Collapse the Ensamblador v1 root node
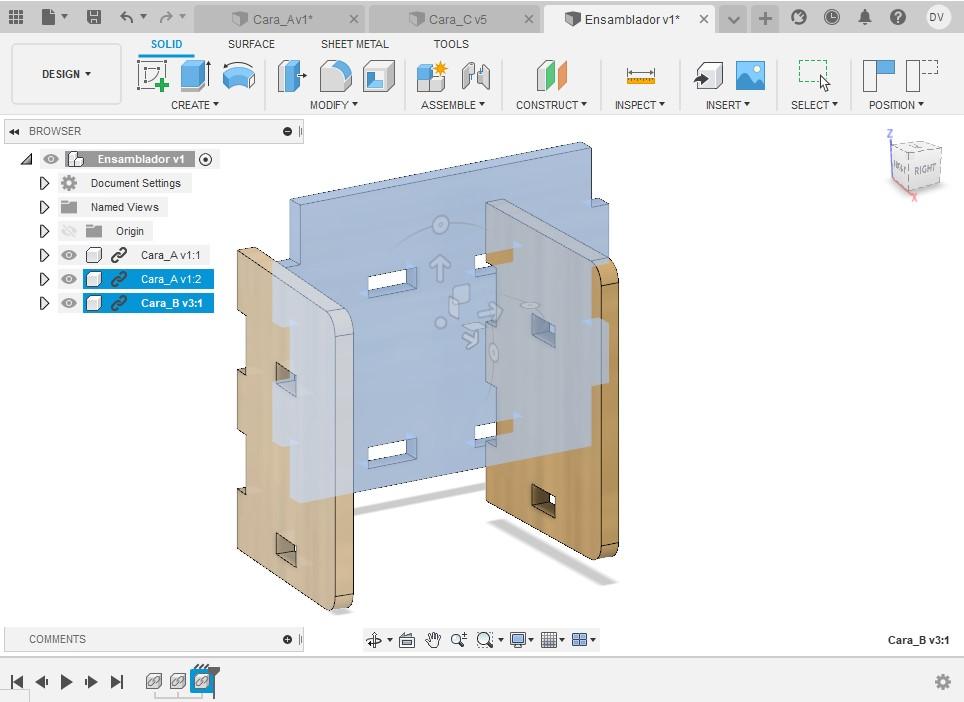This screenshot has height=702, width=964. [26, 159]
